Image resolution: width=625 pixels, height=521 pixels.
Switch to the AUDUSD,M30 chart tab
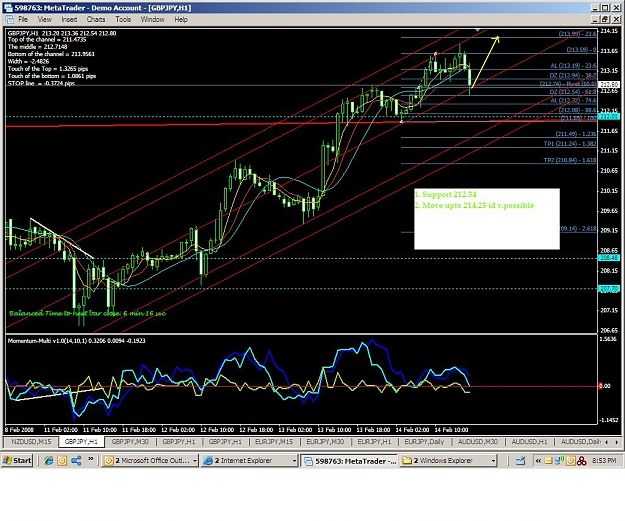(x=478, y=442)
